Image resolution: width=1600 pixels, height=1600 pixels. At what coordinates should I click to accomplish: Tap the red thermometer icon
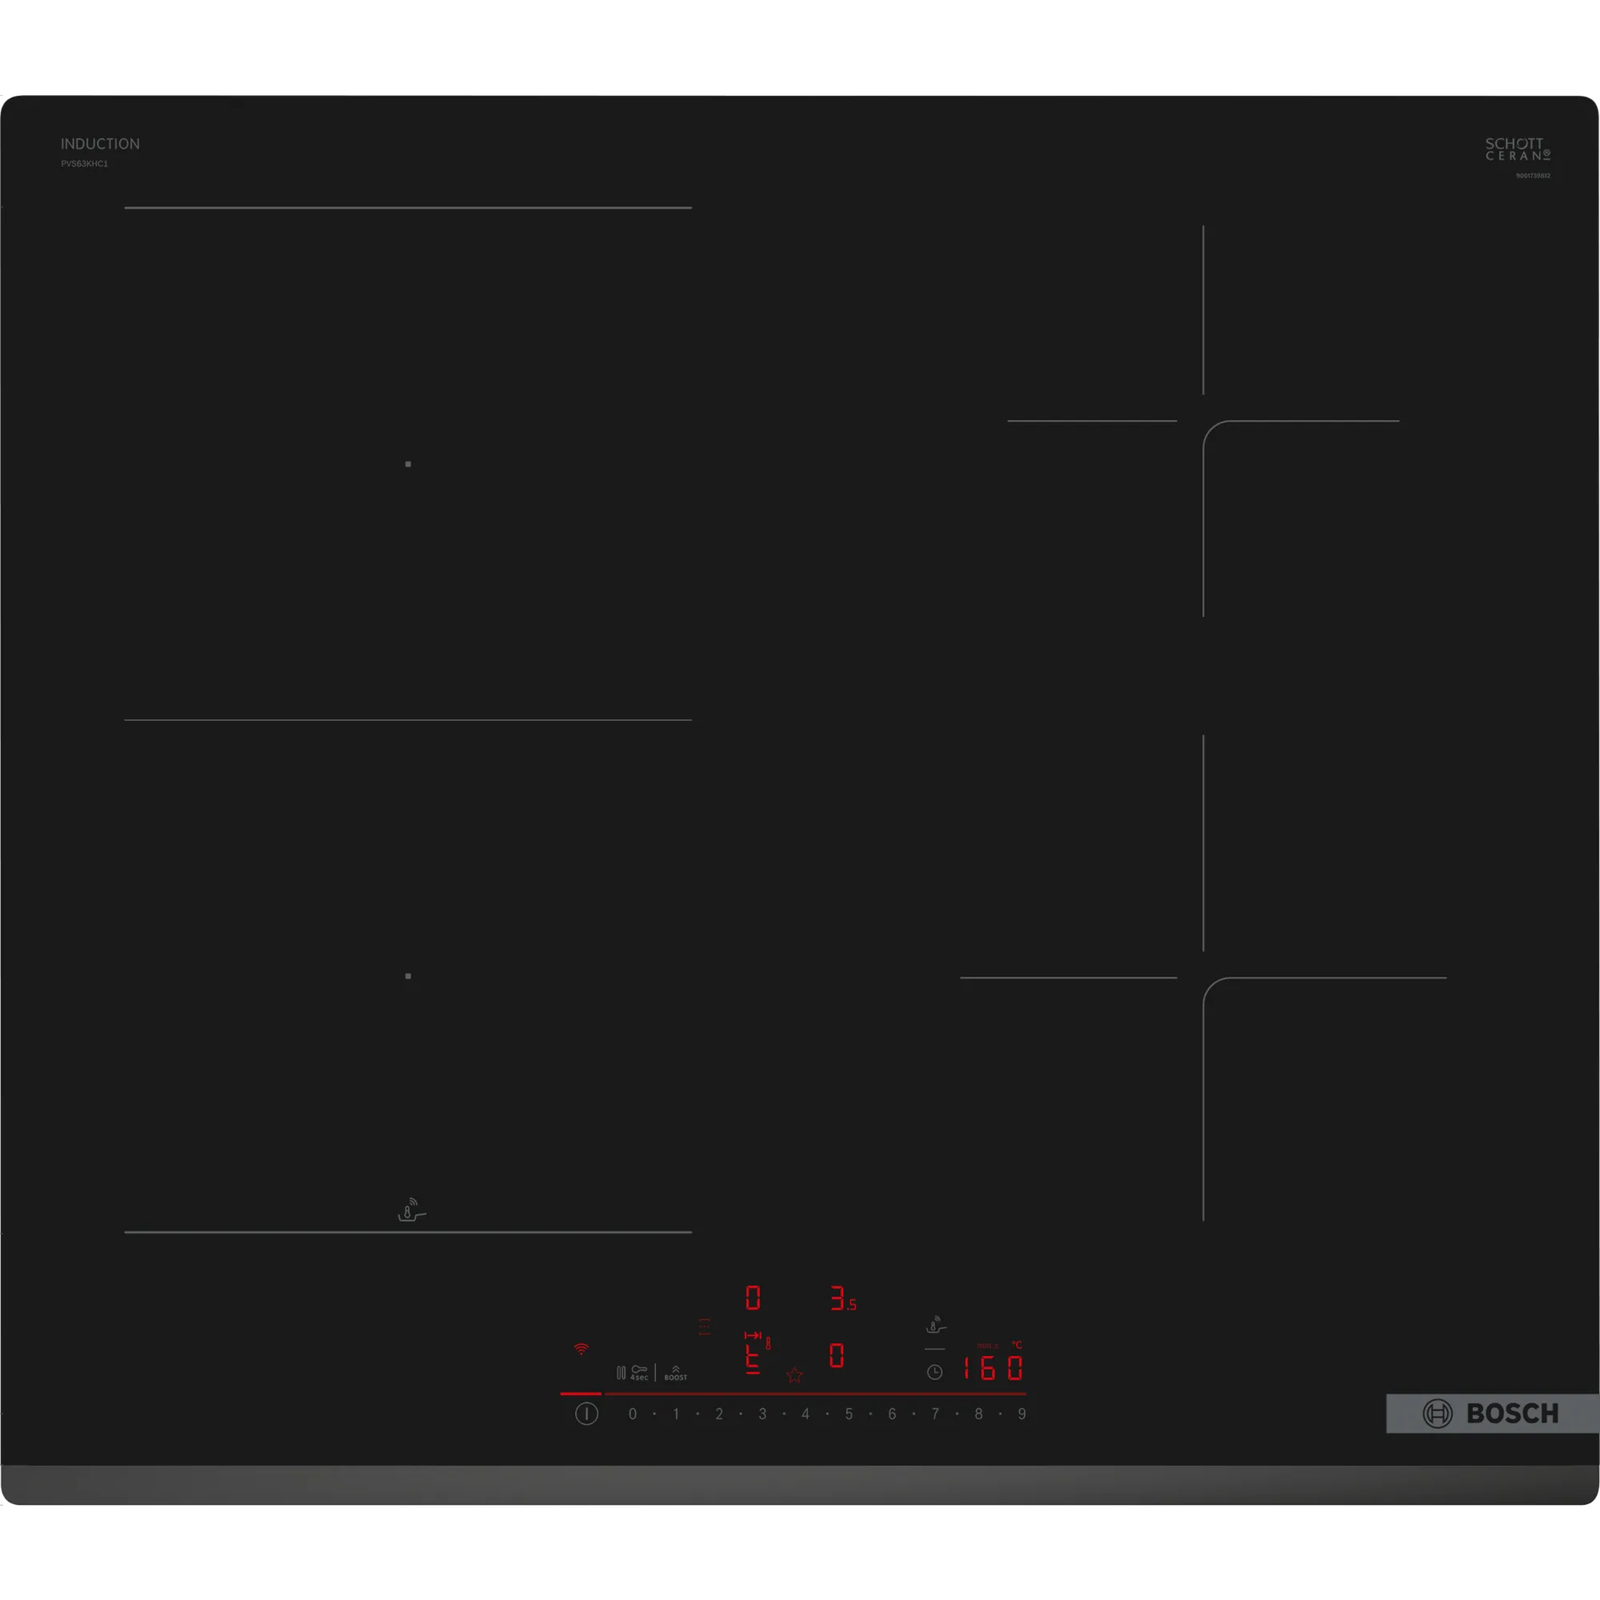768,1343
